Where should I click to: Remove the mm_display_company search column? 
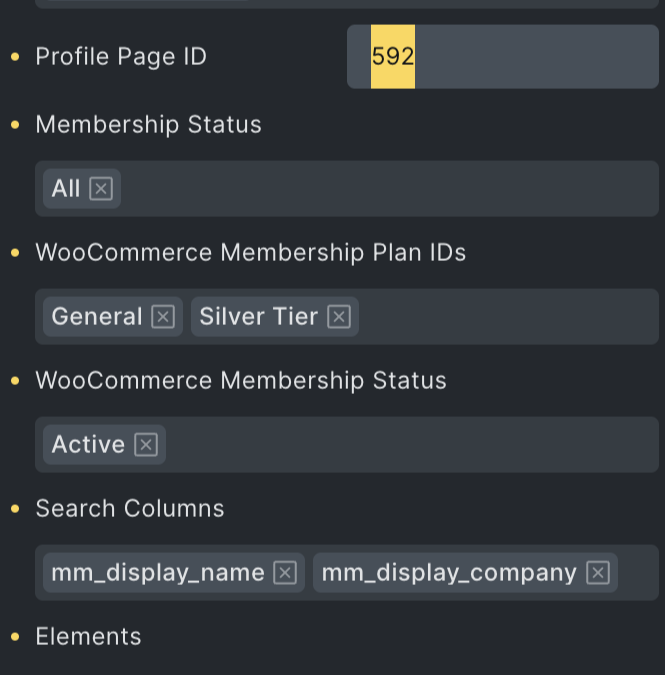[x=598, y=573]
